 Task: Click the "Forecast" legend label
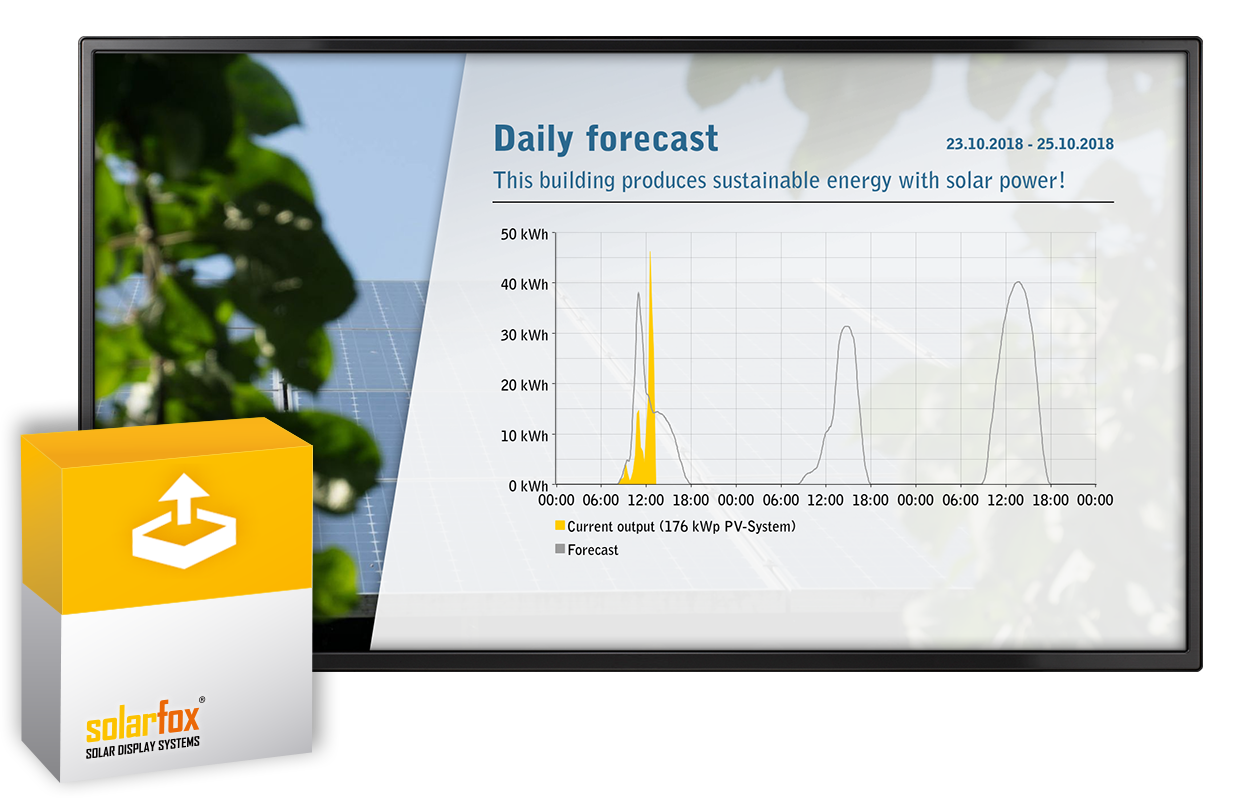593,550
